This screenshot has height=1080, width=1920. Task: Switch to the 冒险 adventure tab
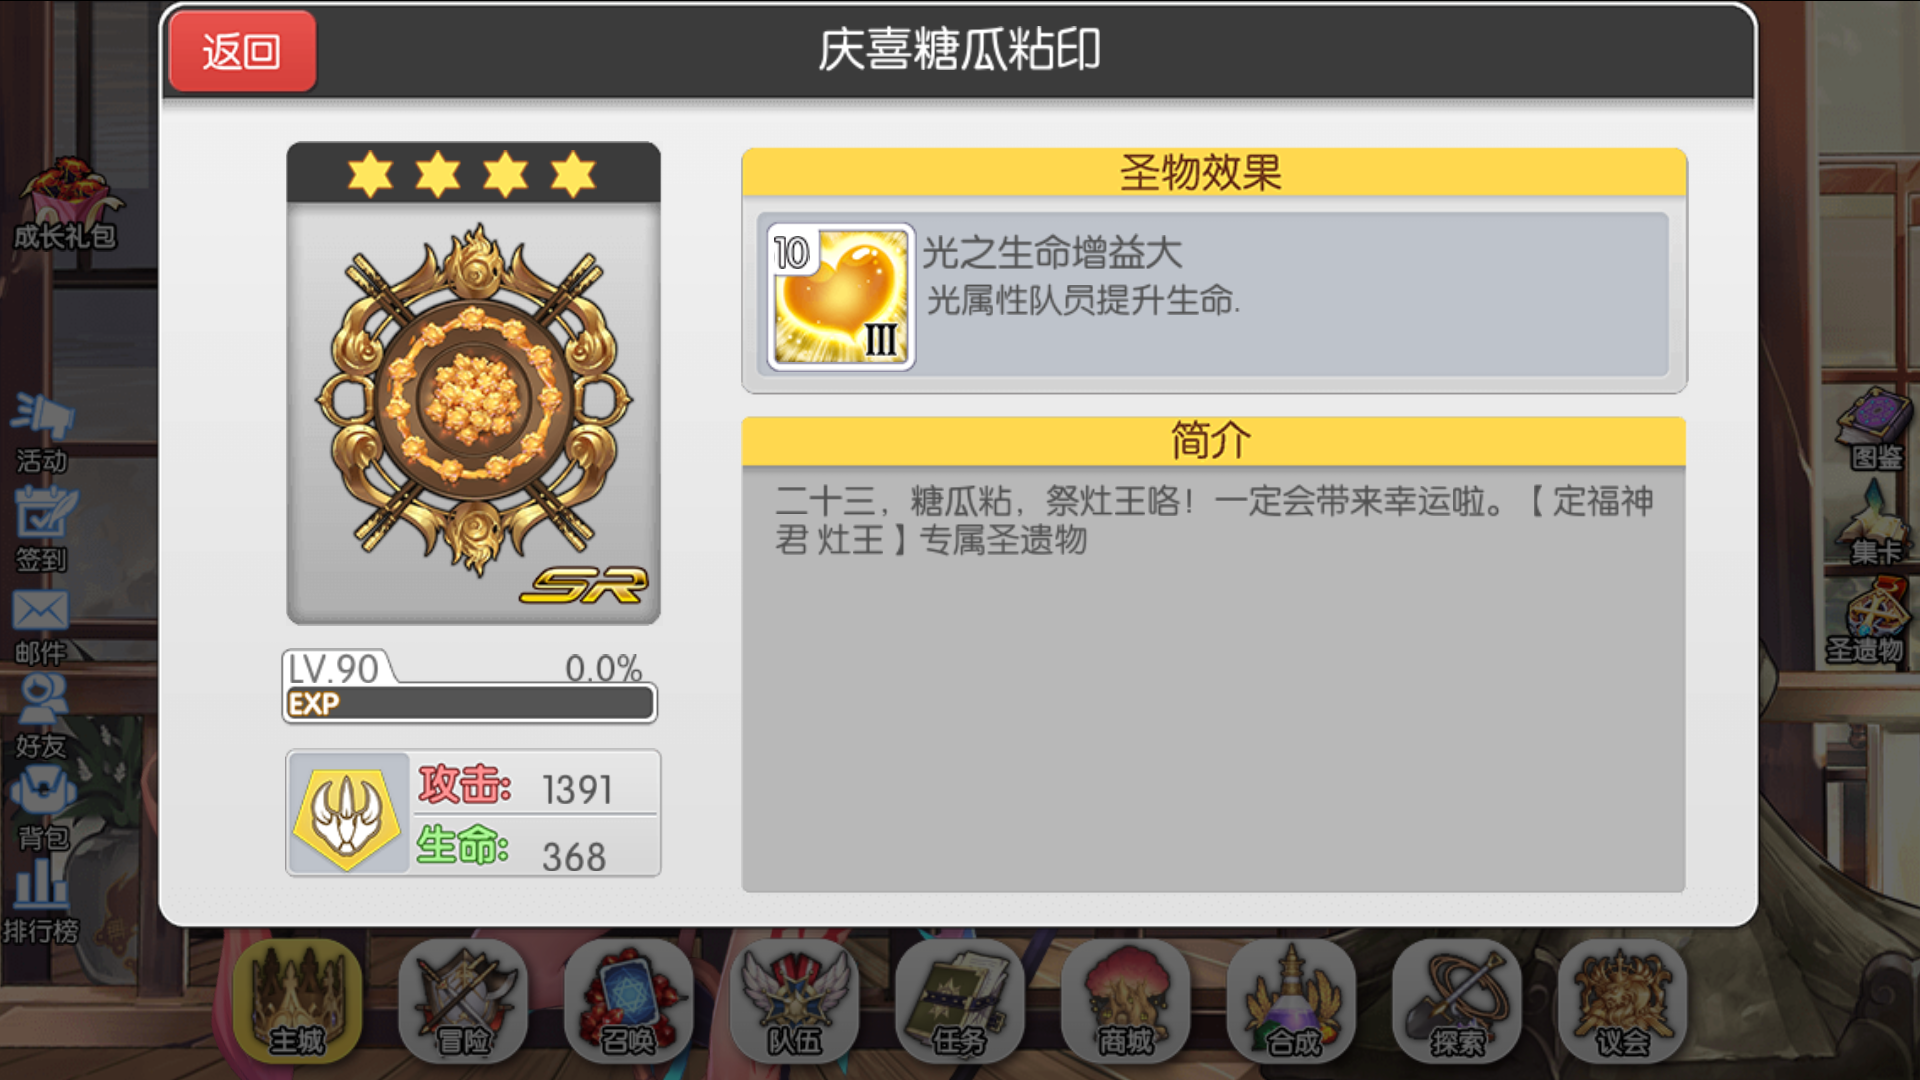[x=463, y=1000]
